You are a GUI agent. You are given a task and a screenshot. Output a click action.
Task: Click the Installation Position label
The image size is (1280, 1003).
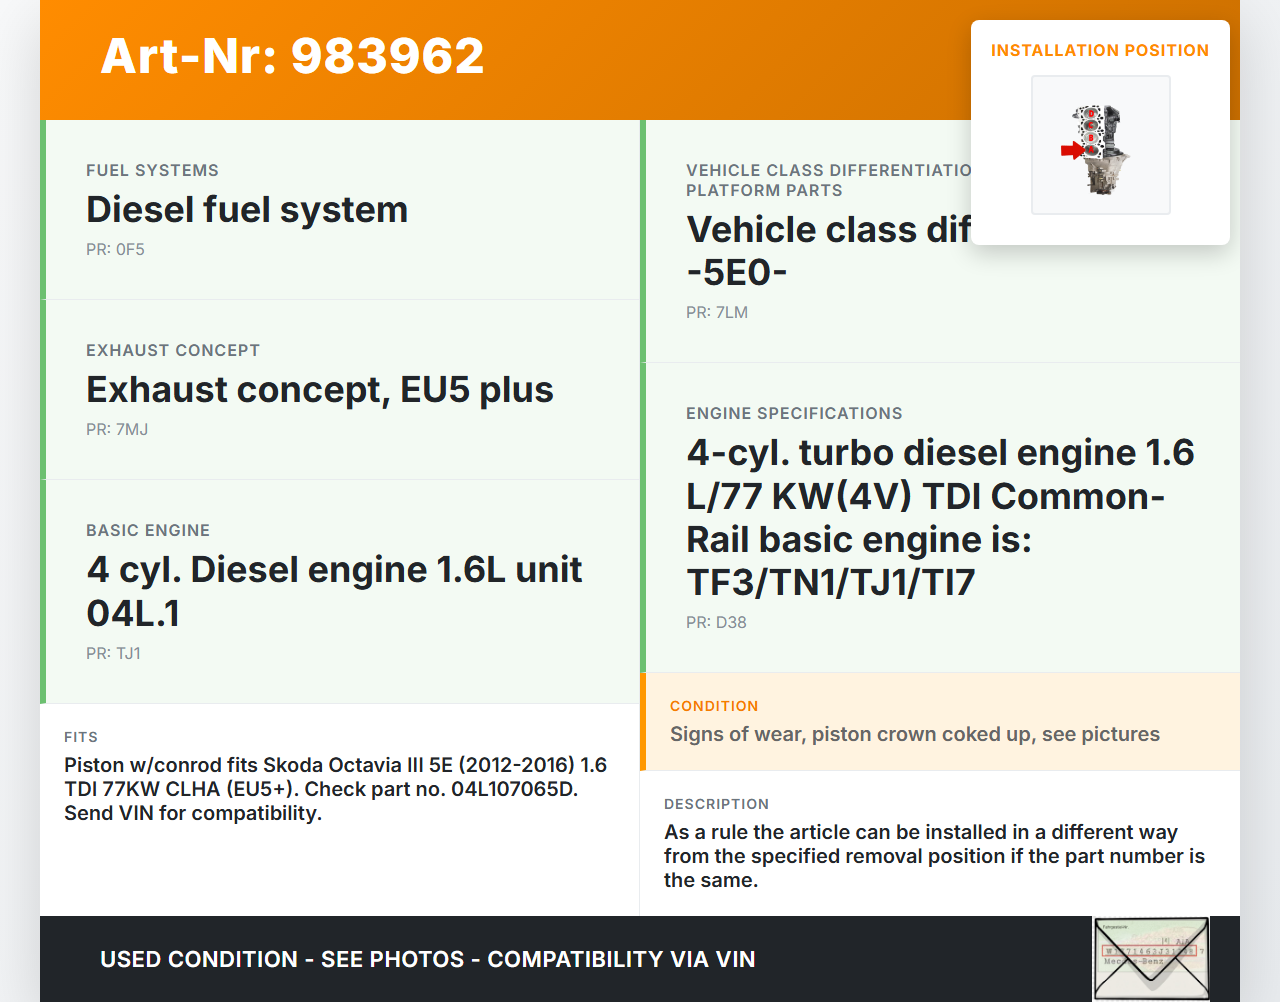pos(1099,50)
